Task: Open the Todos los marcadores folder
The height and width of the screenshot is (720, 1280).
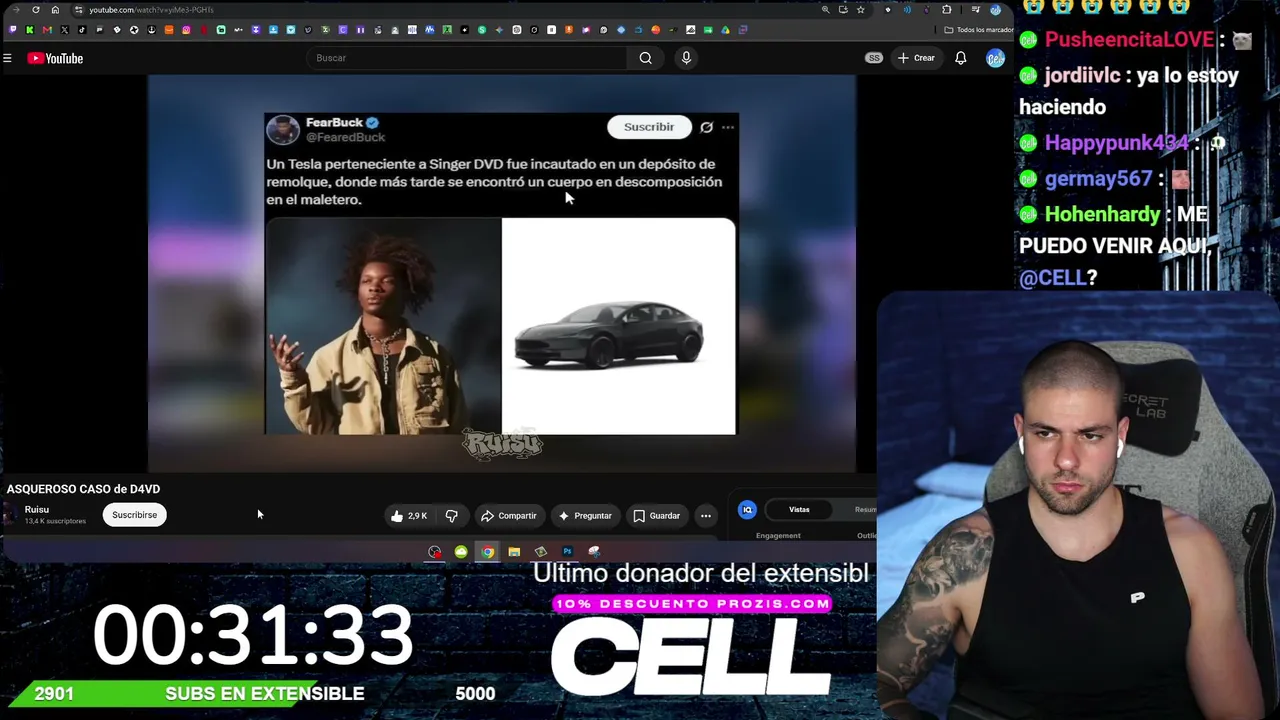Action: 979,30
